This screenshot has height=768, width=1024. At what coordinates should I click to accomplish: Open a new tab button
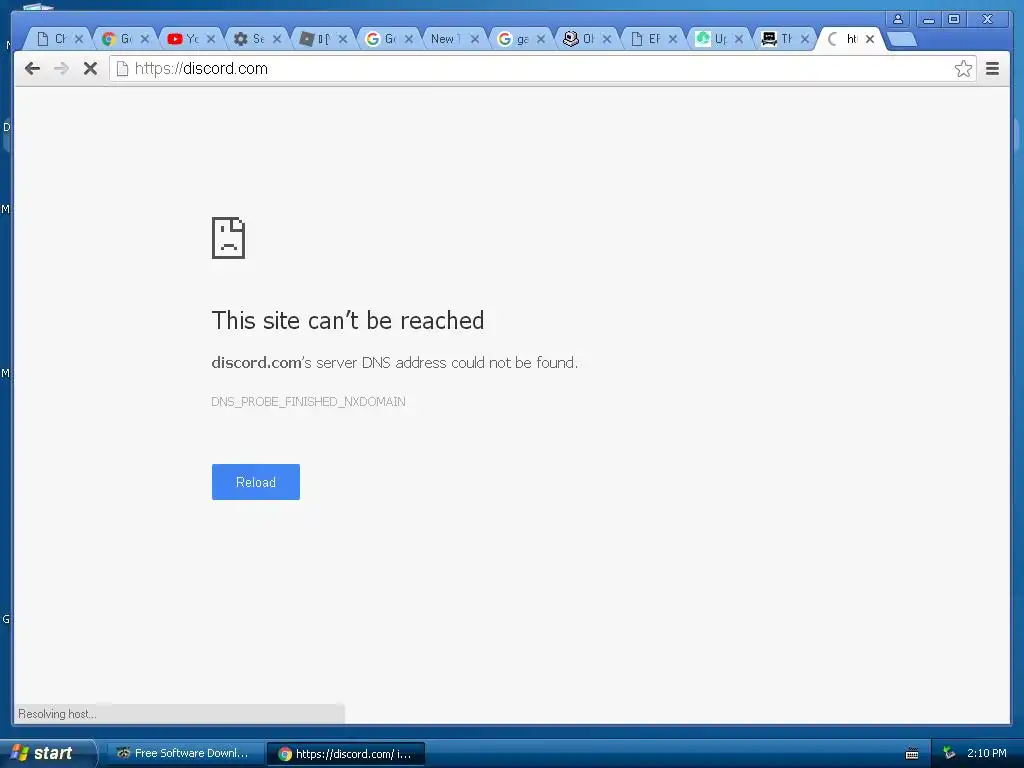coord(903,40)
